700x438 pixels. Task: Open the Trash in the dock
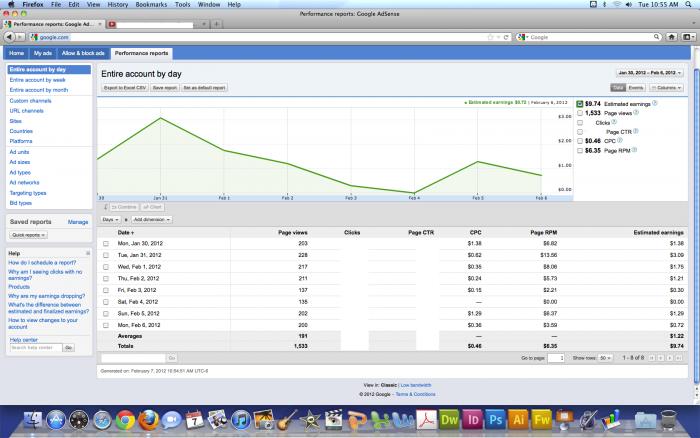click(x=668, y=420)
